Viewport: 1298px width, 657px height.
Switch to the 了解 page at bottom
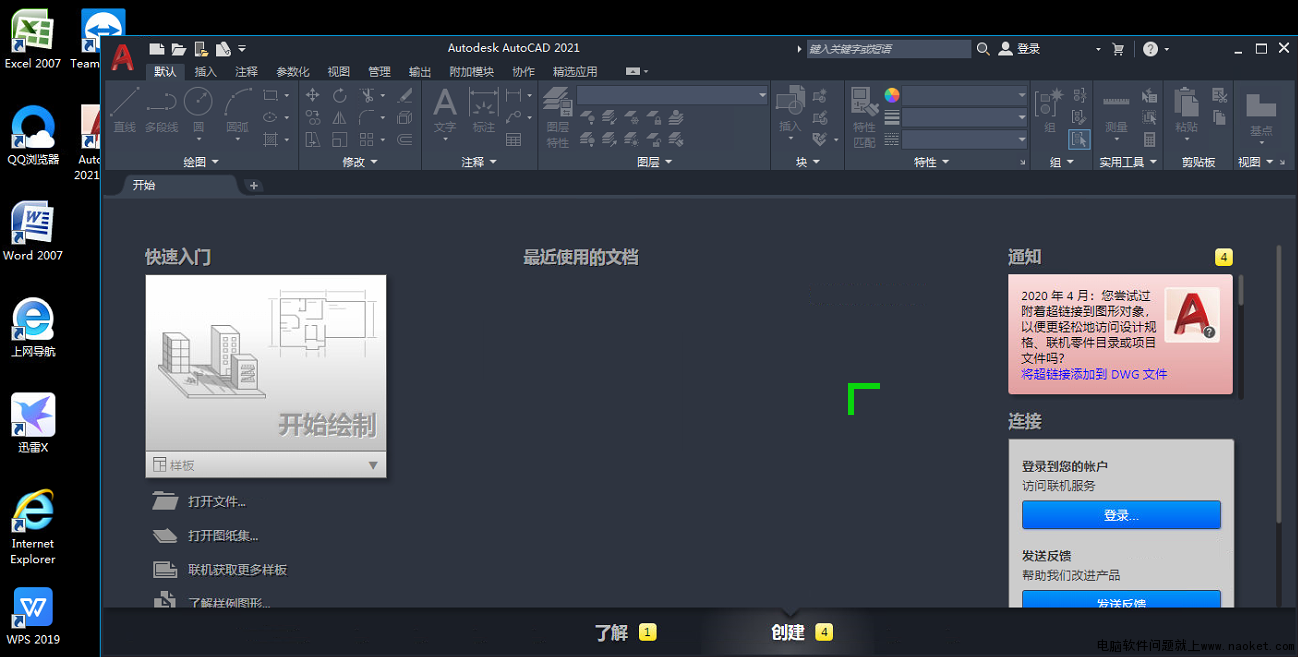click(x=625, y=632)
